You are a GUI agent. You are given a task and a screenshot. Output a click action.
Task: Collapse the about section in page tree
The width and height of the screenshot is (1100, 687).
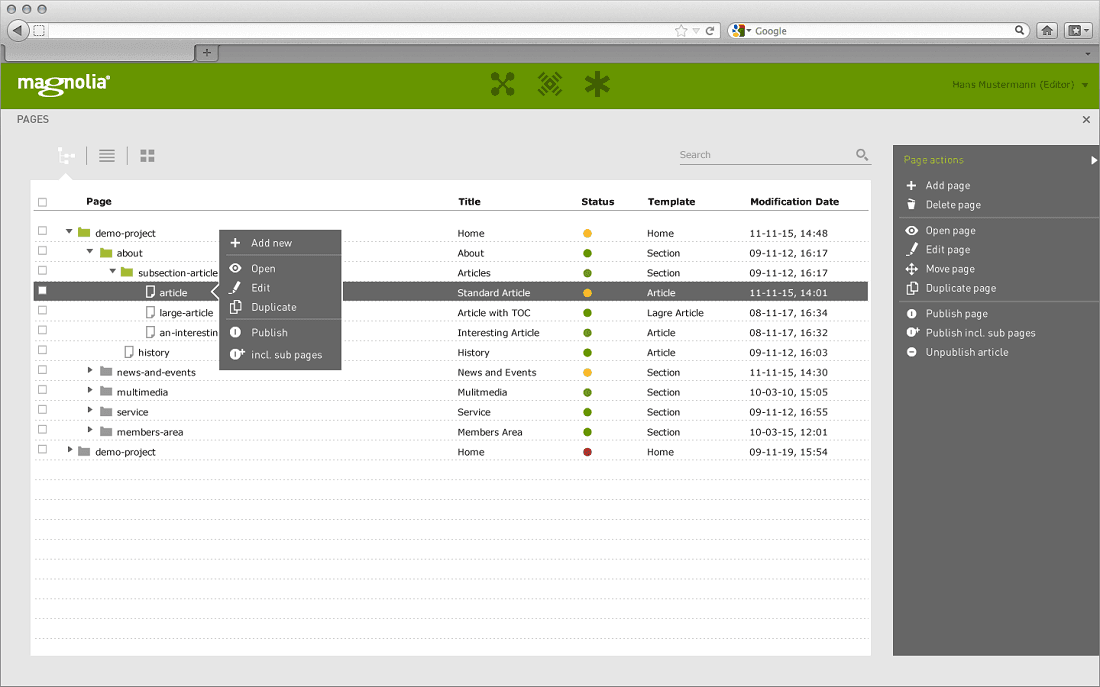coord(89,252)
